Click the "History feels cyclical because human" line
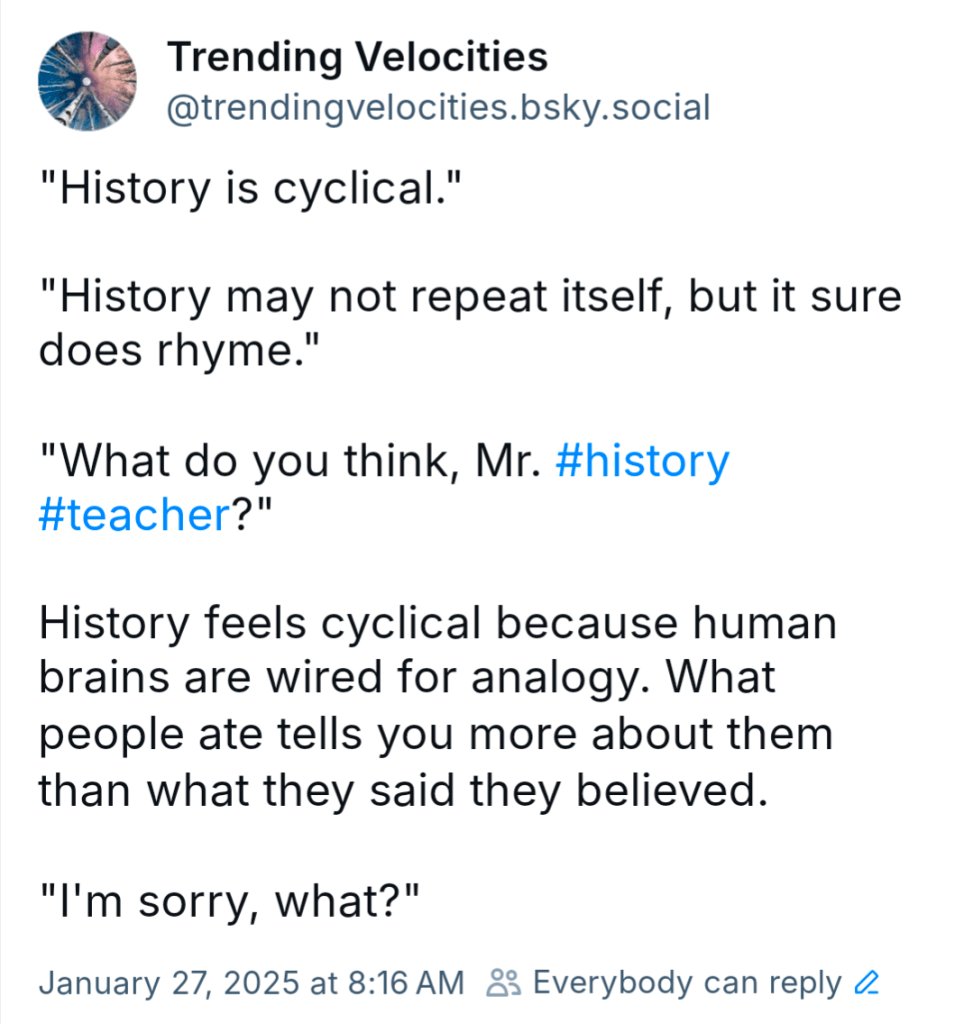973x1024 pixels. point(437,625)
